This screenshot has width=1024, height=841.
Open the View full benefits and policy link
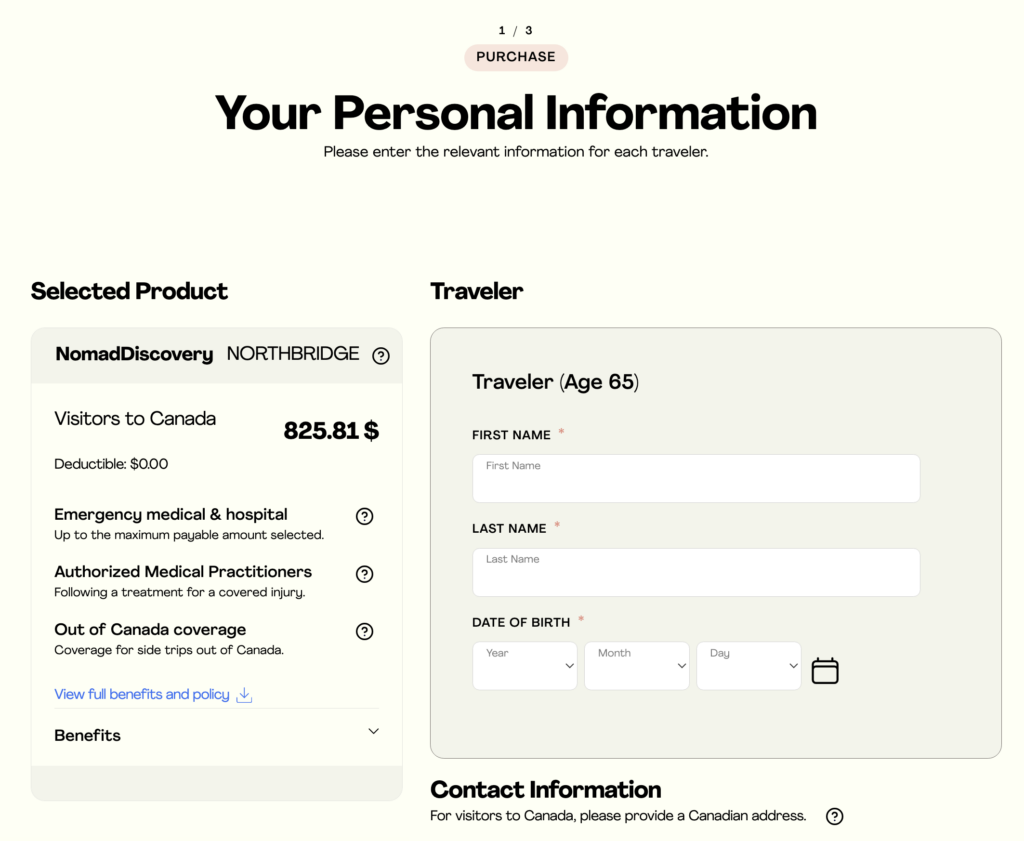pos(142,694)
